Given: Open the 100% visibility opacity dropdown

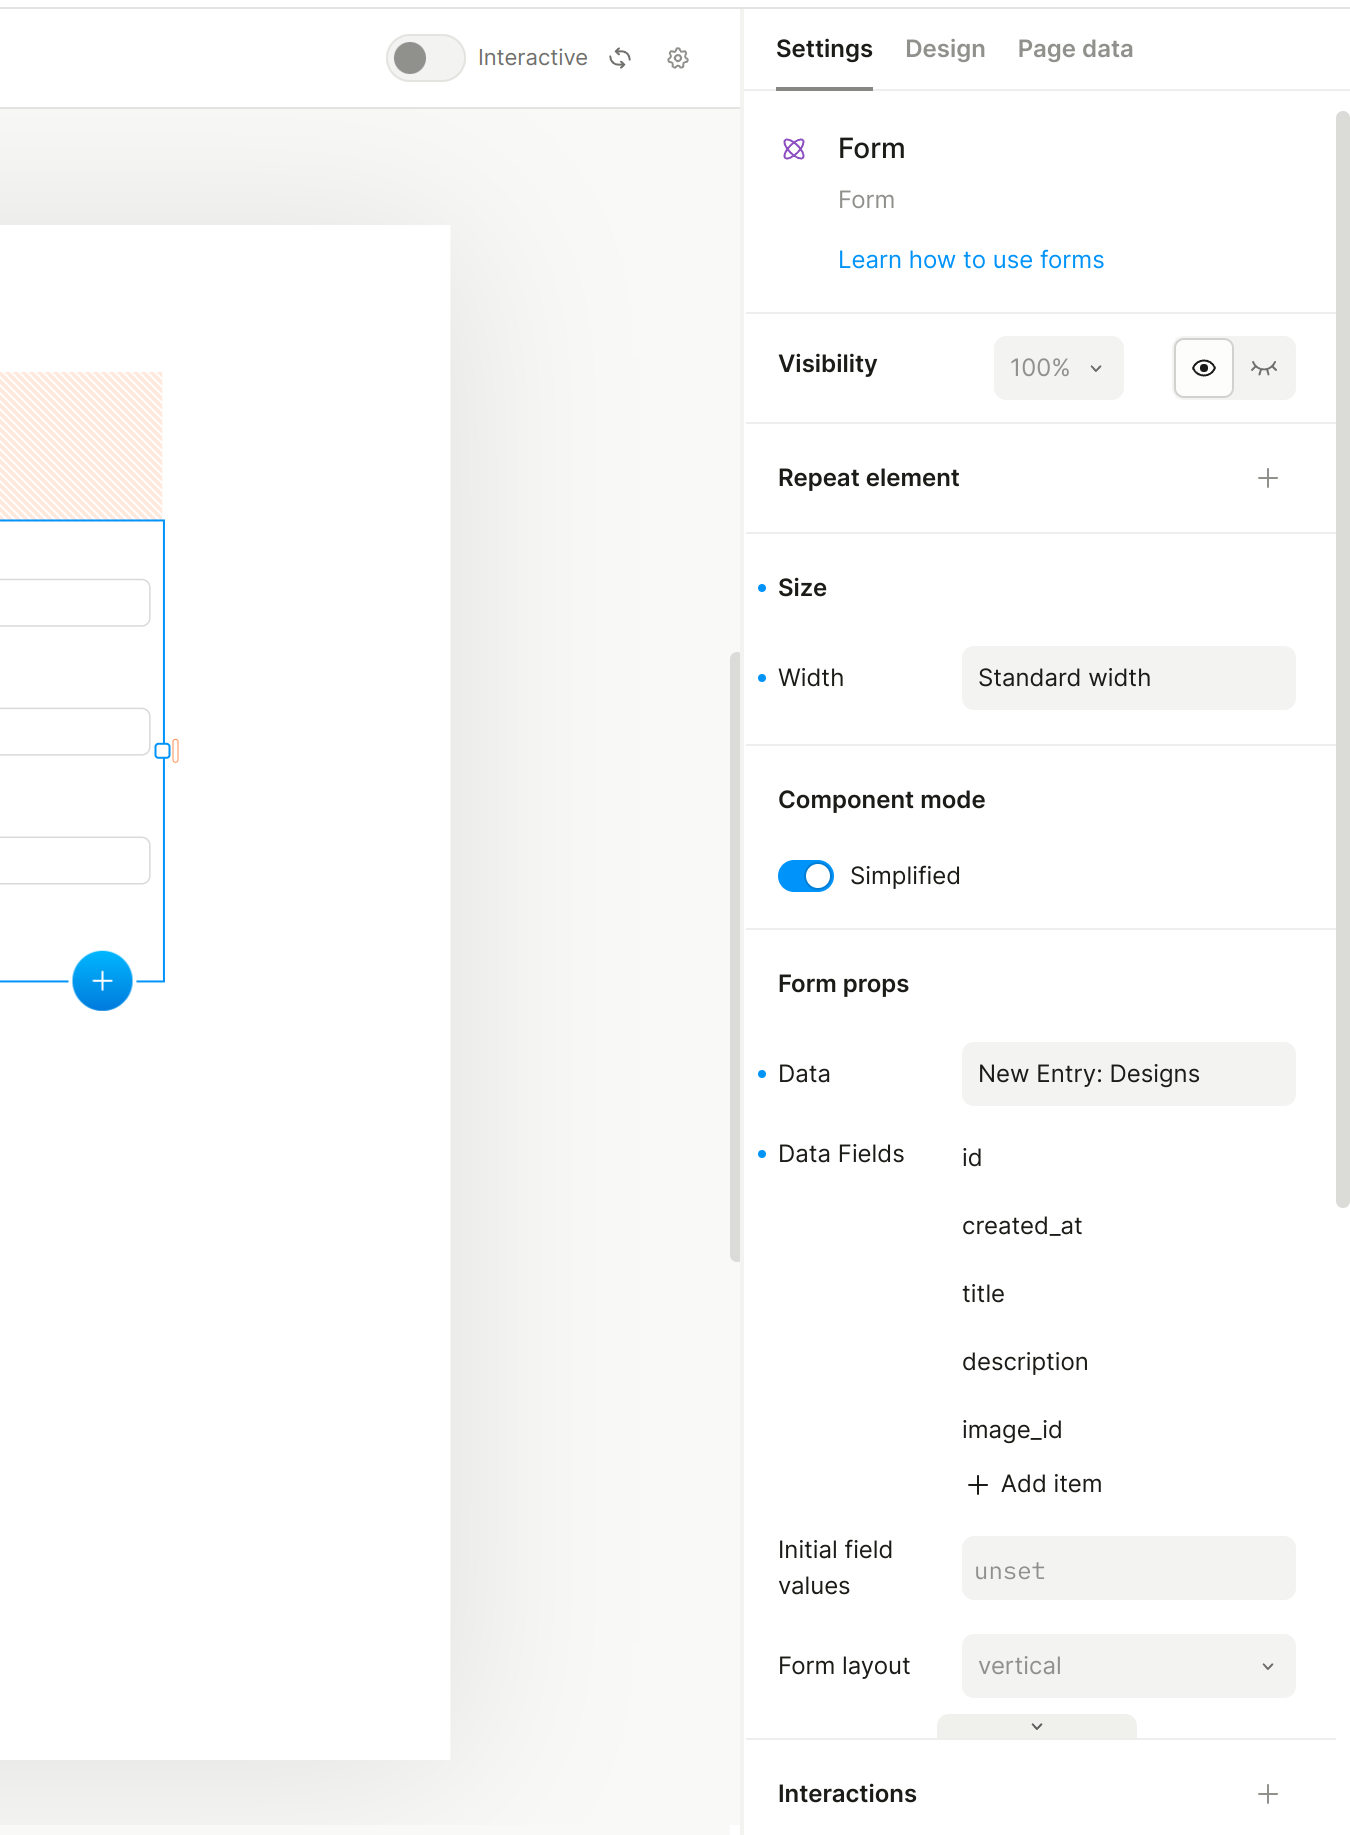Looking at the screenshot, I should coord(1058,368).
